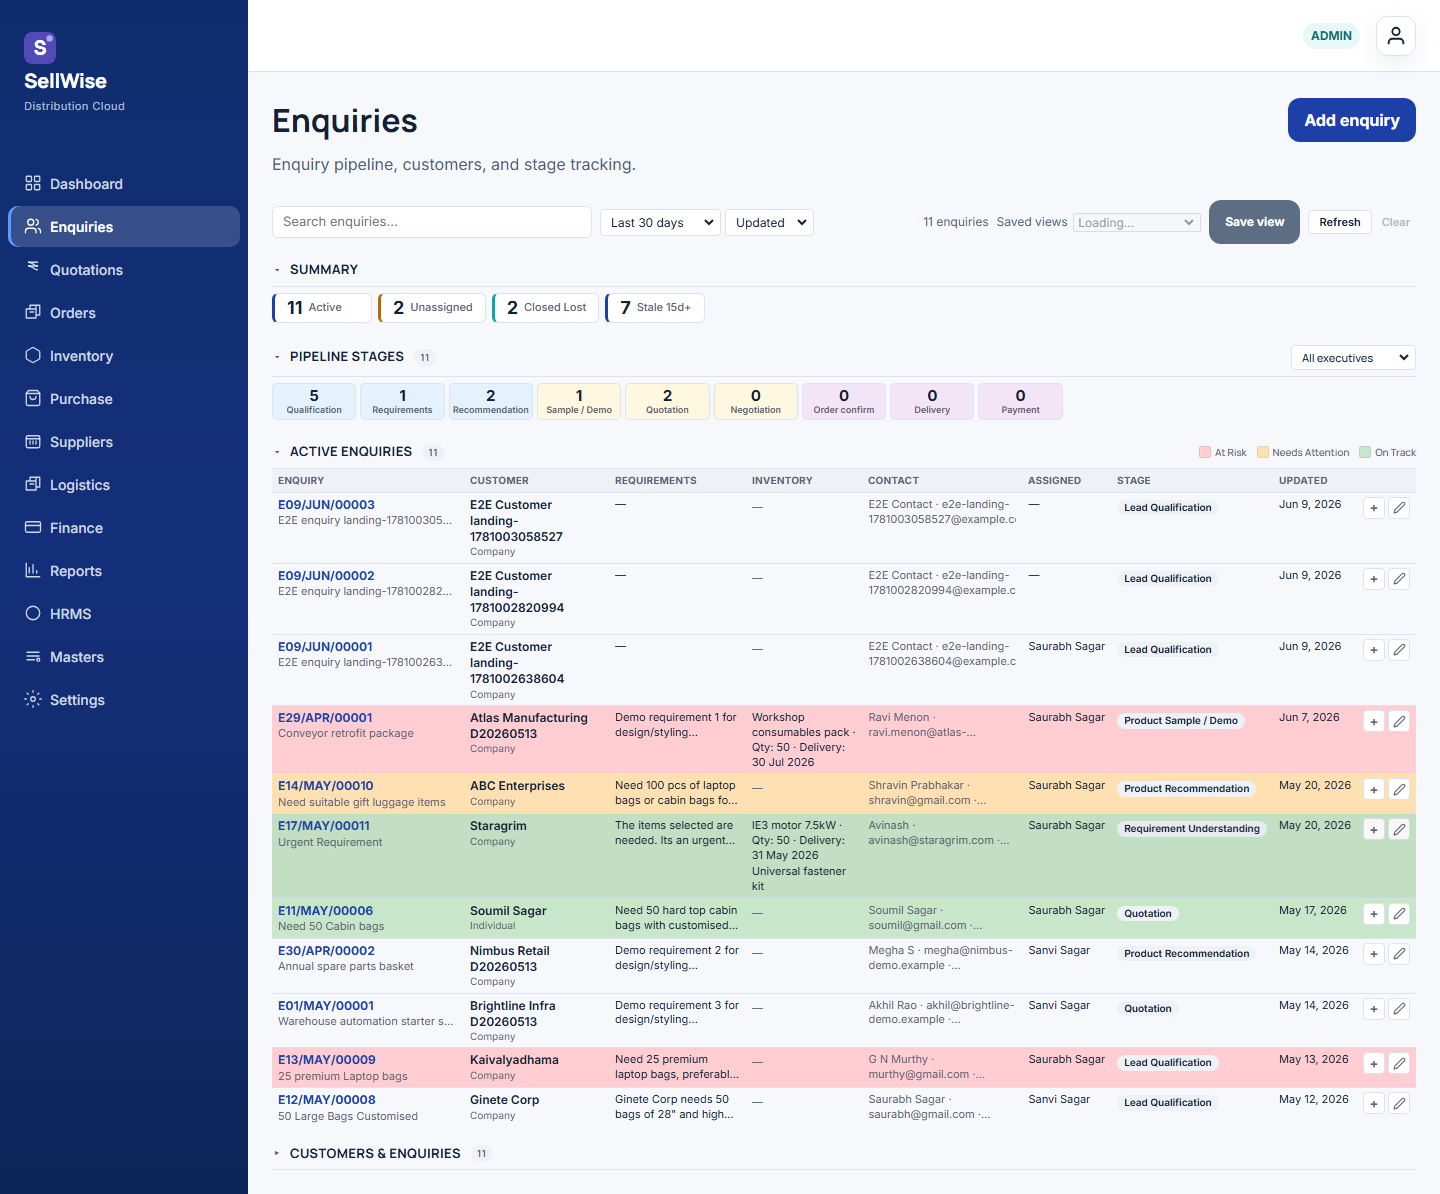This screenshot has width=1440, height=1194.
Task: Filter by Quotation pipeline stage
Action: tap(667, 401)
